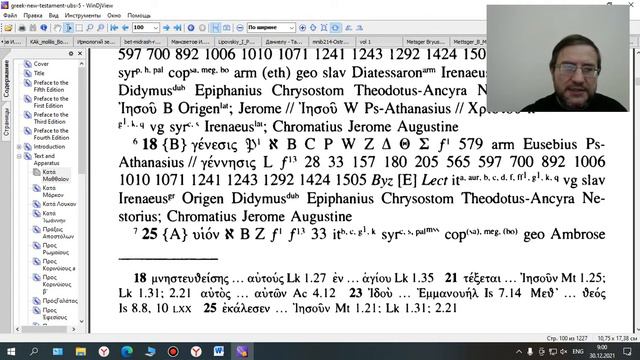Expand the Introduction tree node
Image resolution: width=640 pixels, height=360 pixels.
point(19,147)
